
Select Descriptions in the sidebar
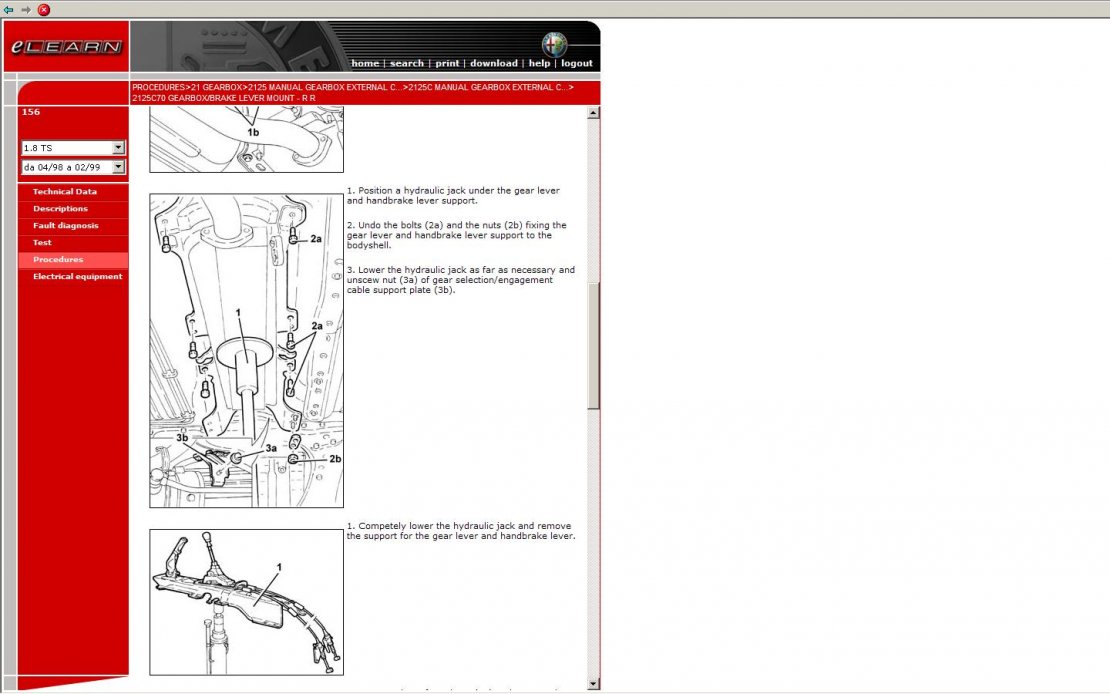point(60,209)
